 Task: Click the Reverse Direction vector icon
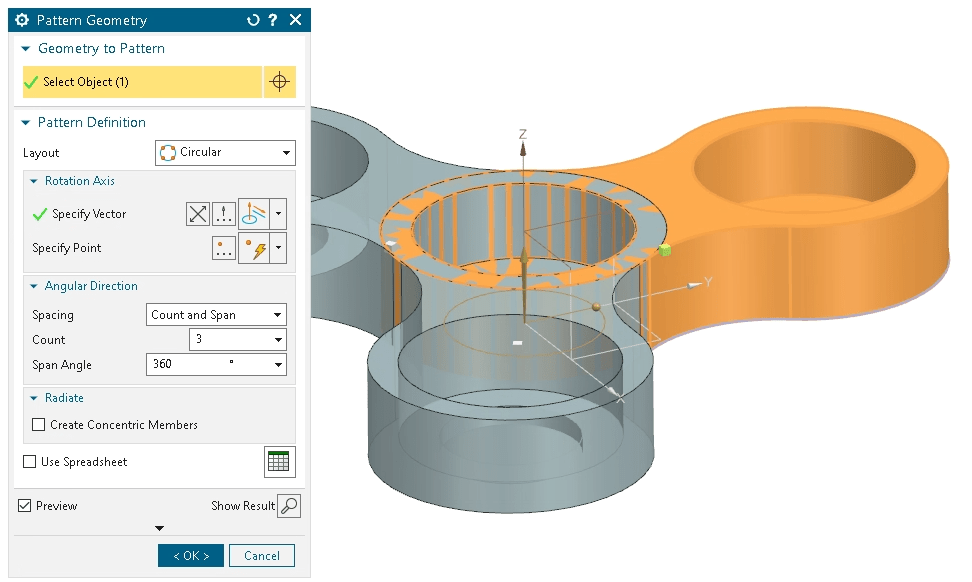pyautogui.click(x=198, y=214)
